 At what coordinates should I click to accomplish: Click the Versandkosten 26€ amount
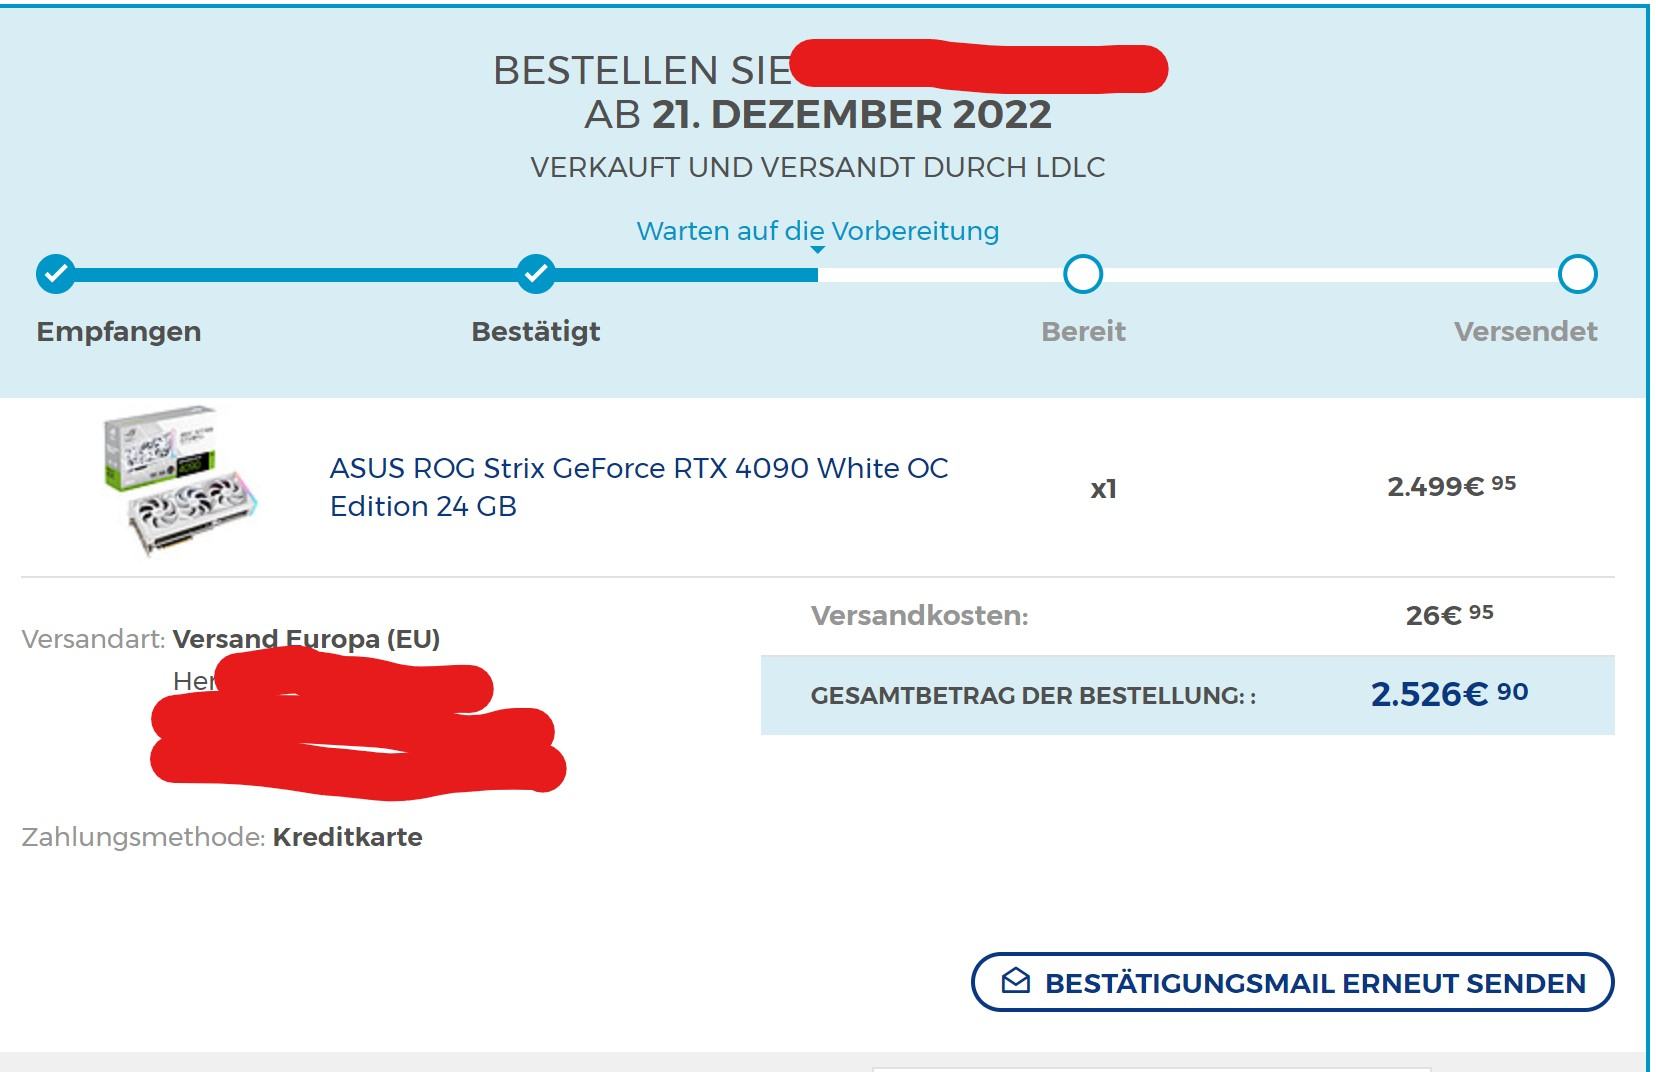pos(1449,614)
